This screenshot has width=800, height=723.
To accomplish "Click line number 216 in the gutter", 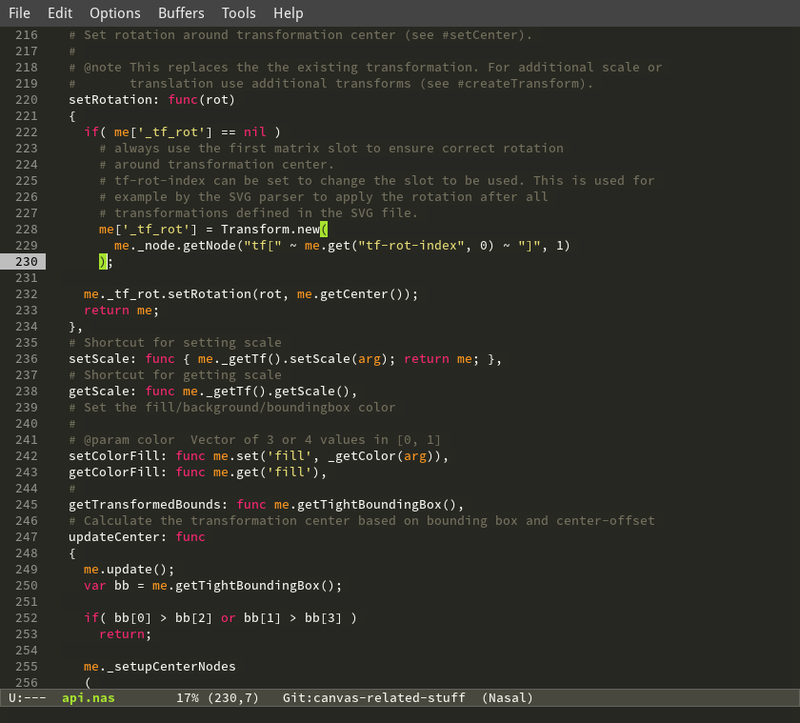I will pyautogui.click(x=28, y=35).
